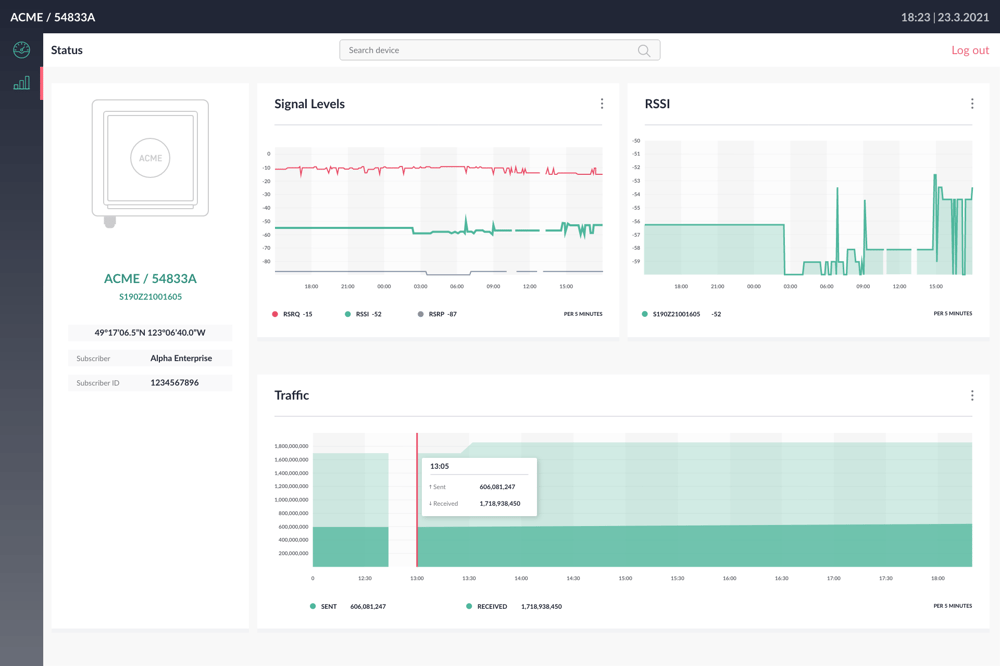Click PER 5 MINUTES label in Signal Levels
Screen dimensions: 1000x666
point(583,314)
